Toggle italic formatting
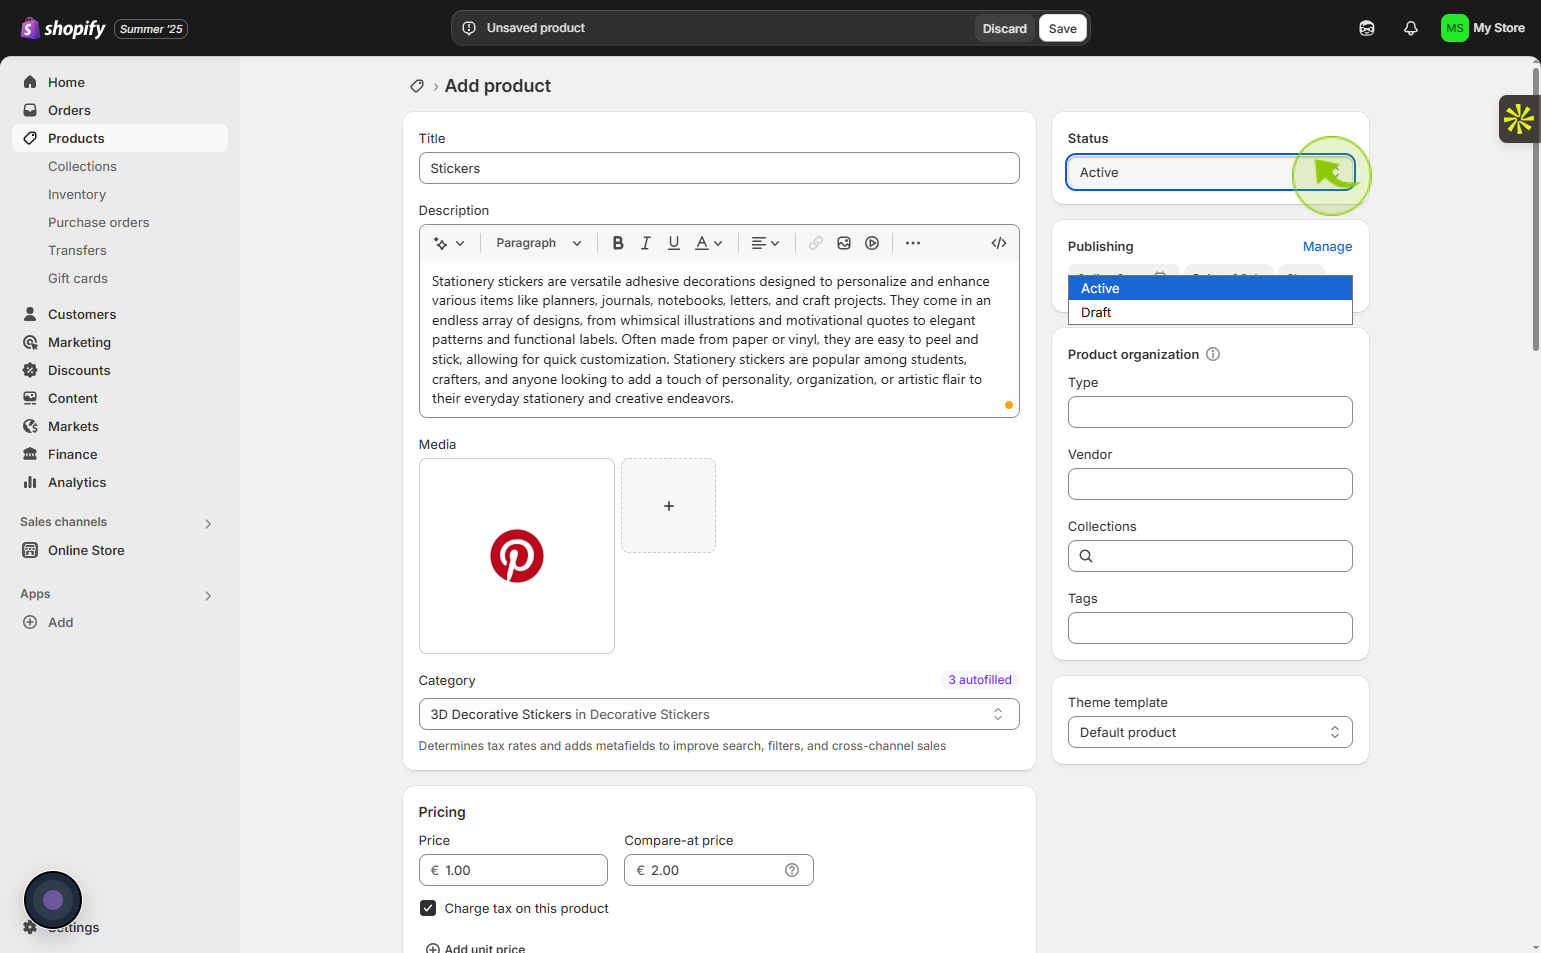The image size is (1541, 953). [x=646, y=243]
